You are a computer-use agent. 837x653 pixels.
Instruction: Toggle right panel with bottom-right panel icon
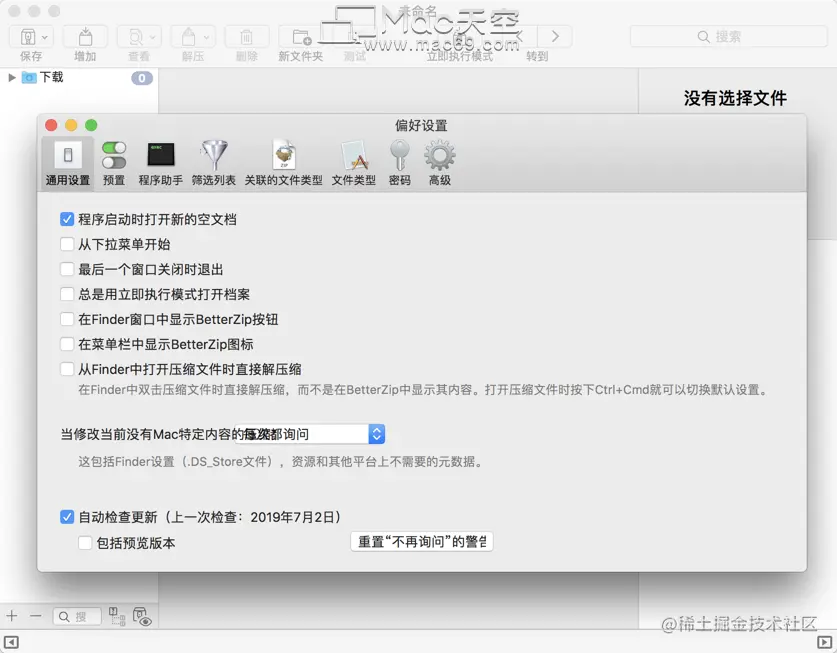(x=825, y=642)
